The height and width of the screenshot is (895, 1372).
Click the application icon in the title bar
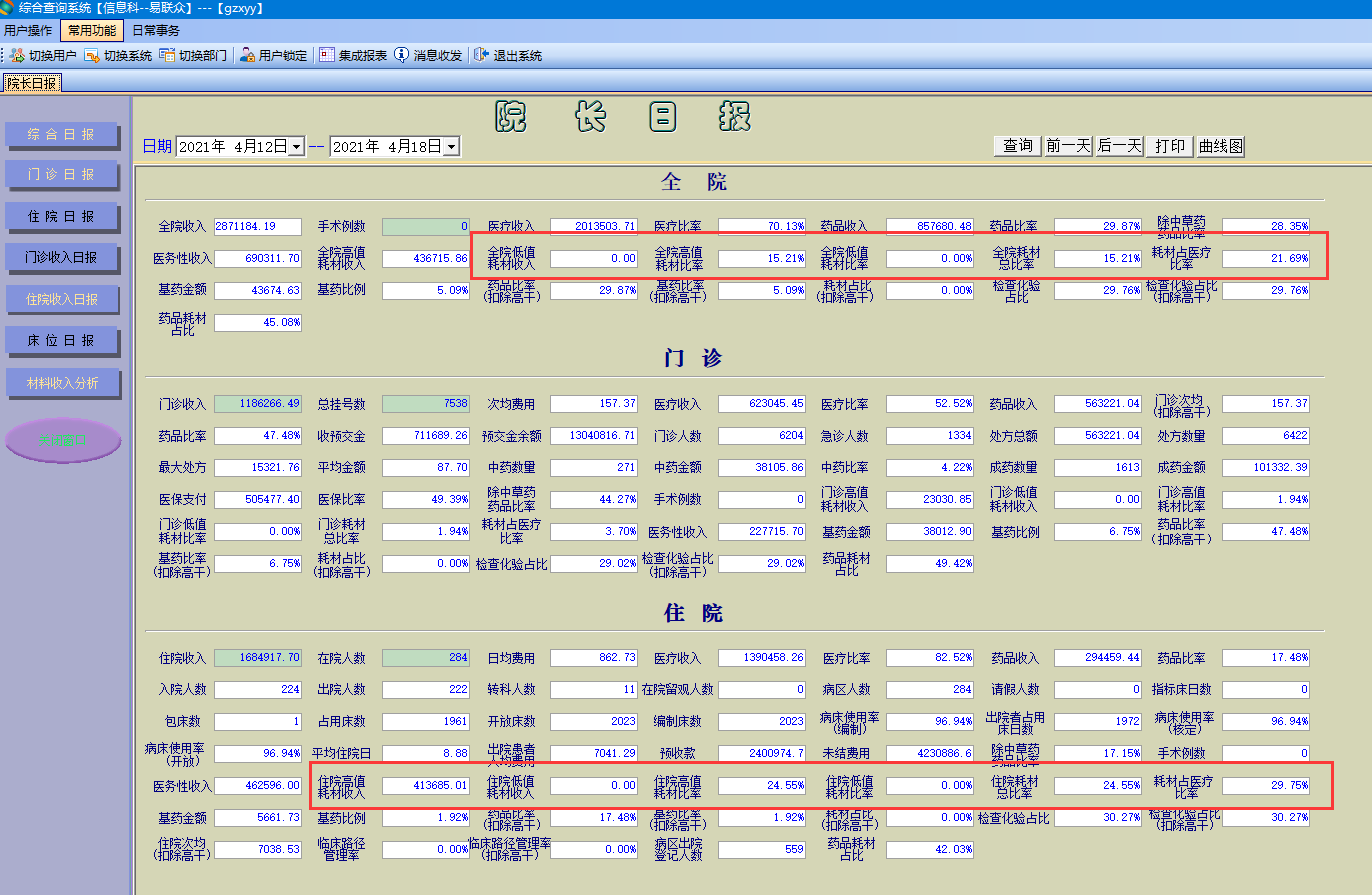[x=8, y=8]
